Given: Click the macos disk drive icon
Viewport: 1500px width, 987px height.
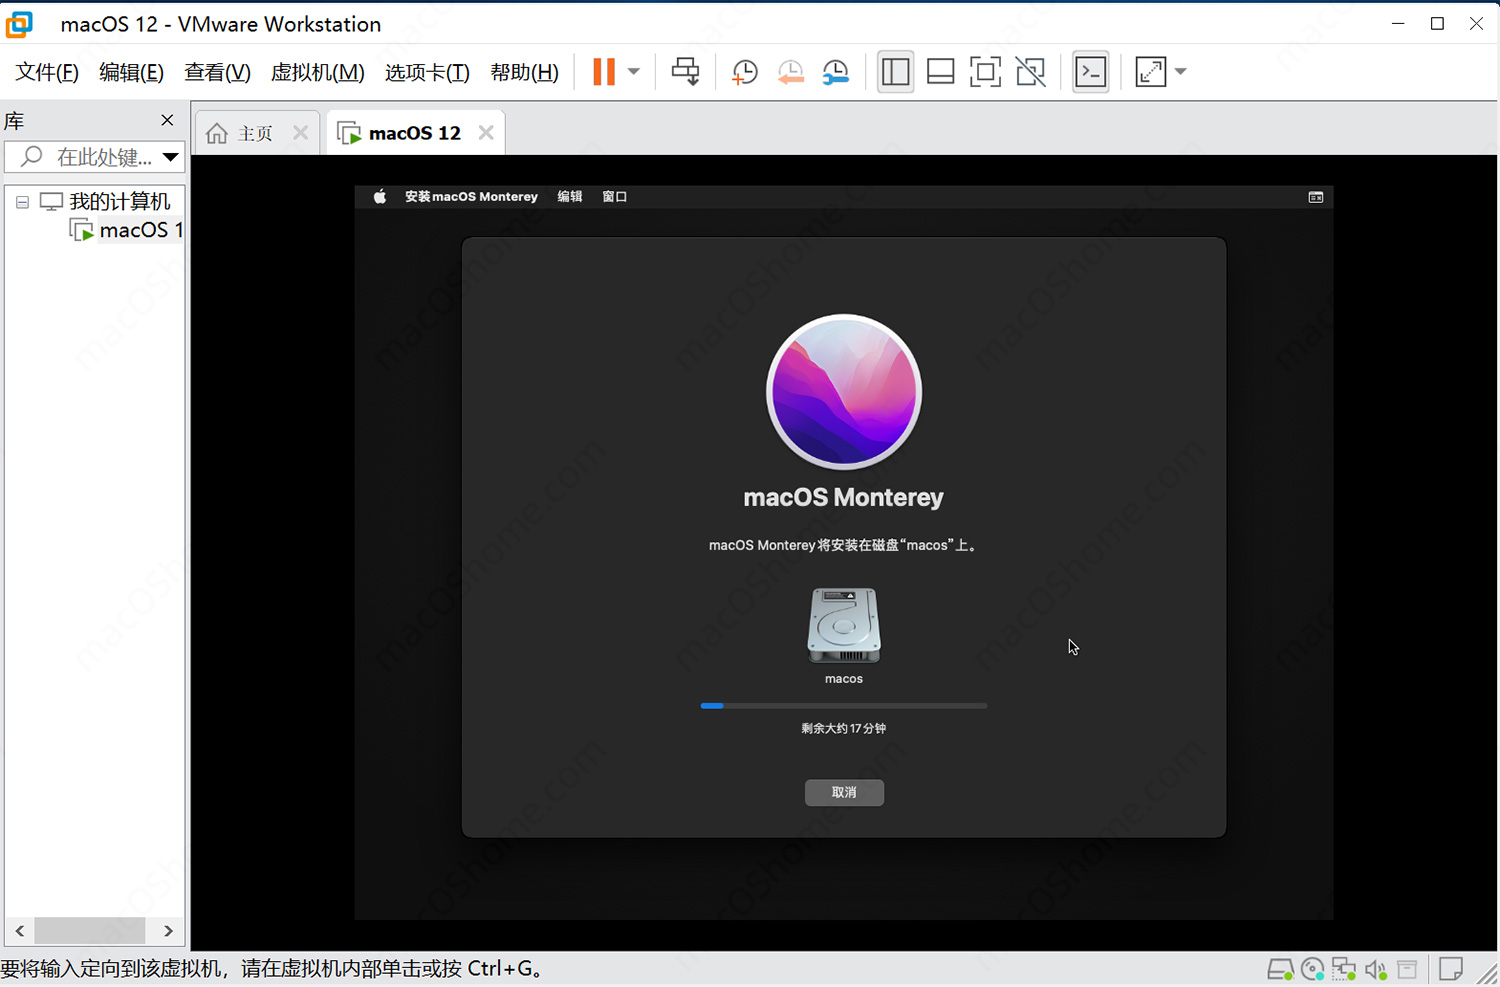Looking at the screenshot, I should click(844, 625).
